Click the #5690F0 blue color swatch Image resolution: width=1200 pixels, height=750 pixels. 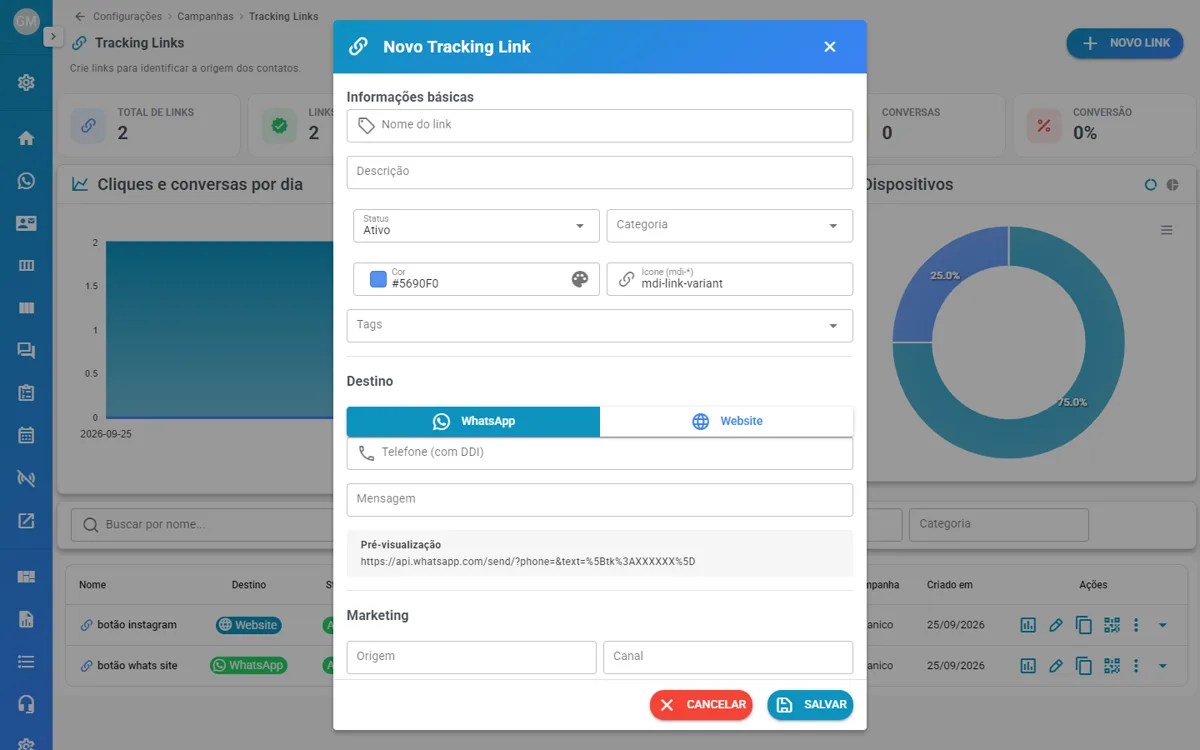378,279
